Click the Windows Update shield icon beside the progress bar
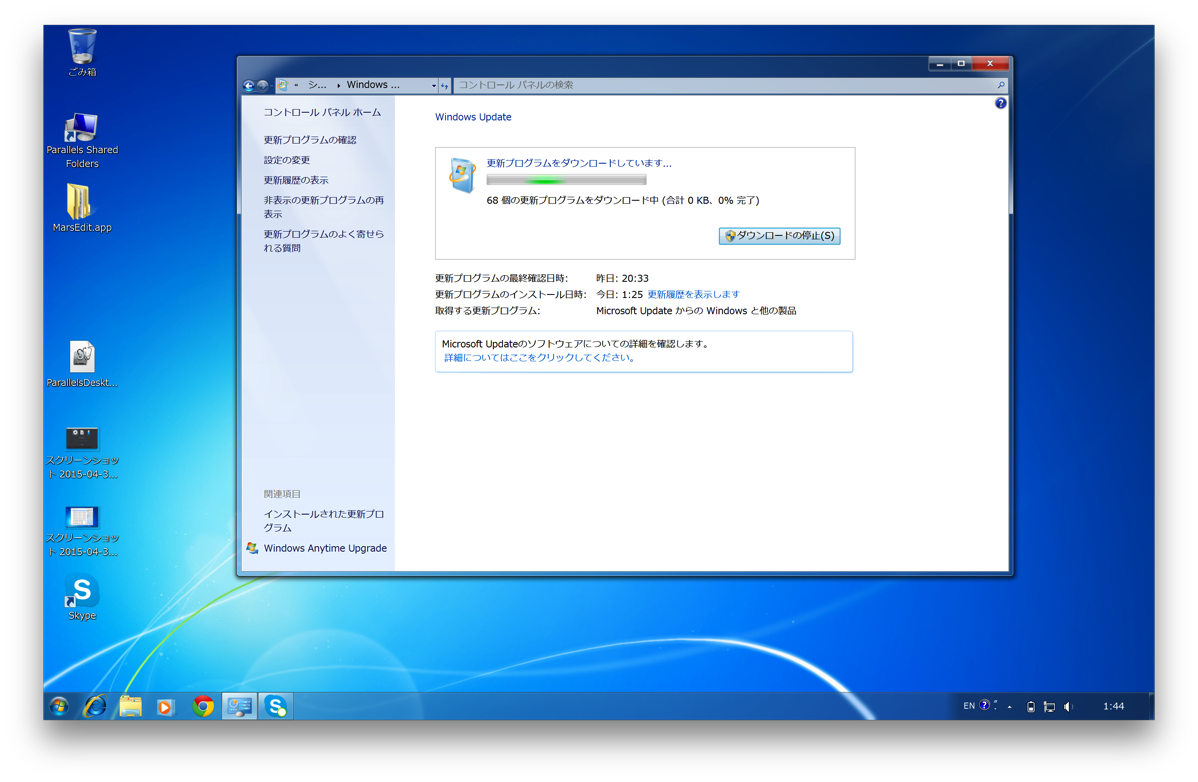Image resolution: width=1198 pixels, height=782 pixels. pos(461,174)
